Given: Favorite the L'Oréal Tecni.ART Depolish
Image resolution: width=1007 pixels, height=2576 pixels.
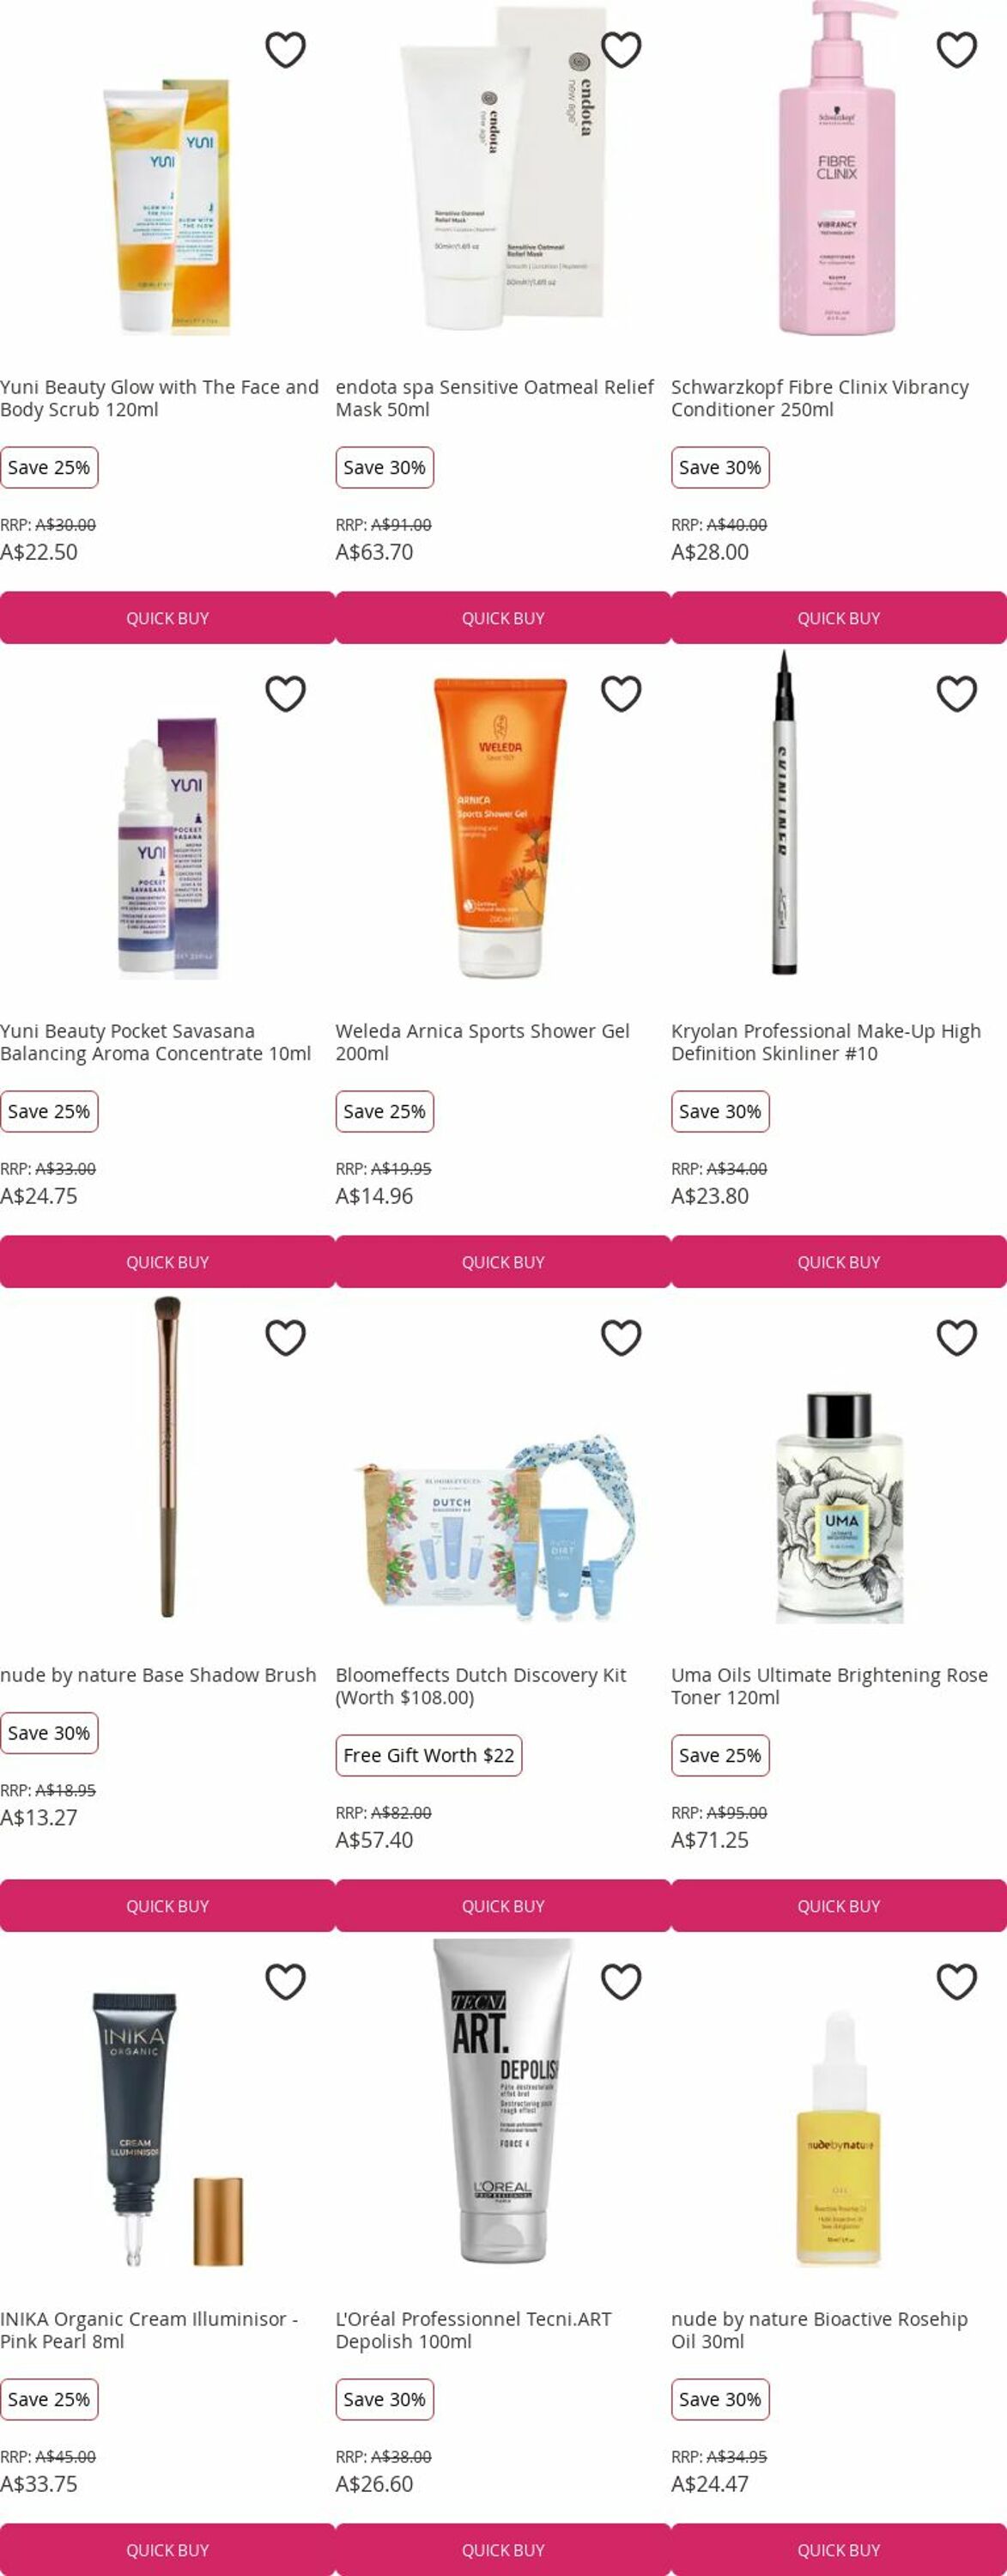Looking at the screenshot, I should (x=621, y=1982).
